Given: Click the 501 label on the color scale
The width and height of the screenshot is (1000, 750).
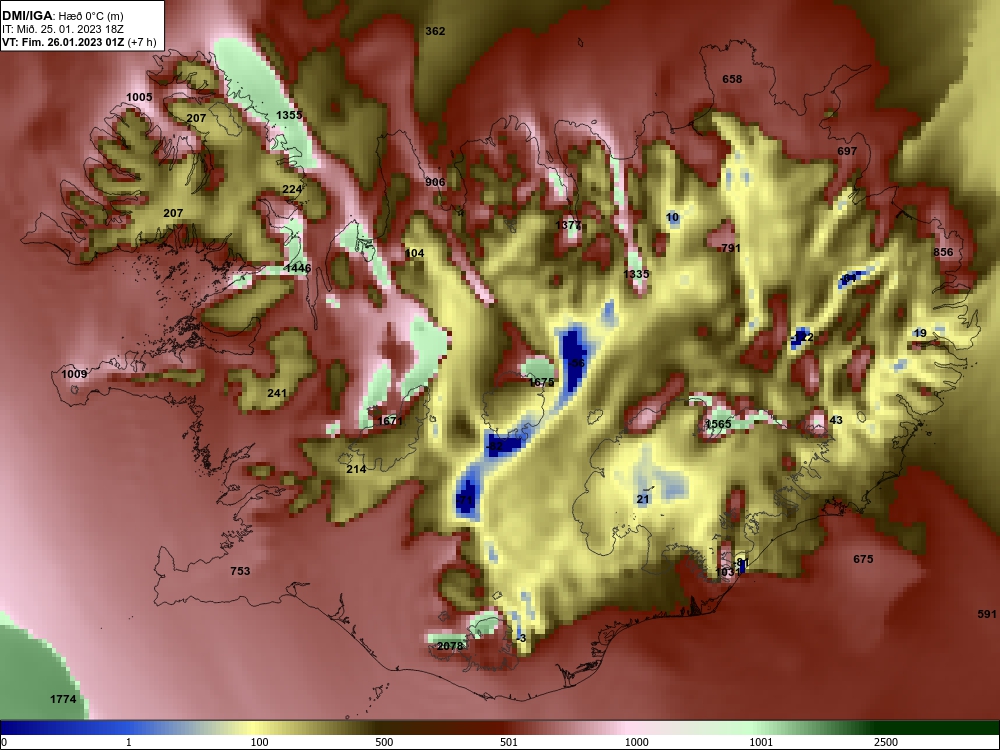Looking at the screenshot, I should click(x=508, y=742).
